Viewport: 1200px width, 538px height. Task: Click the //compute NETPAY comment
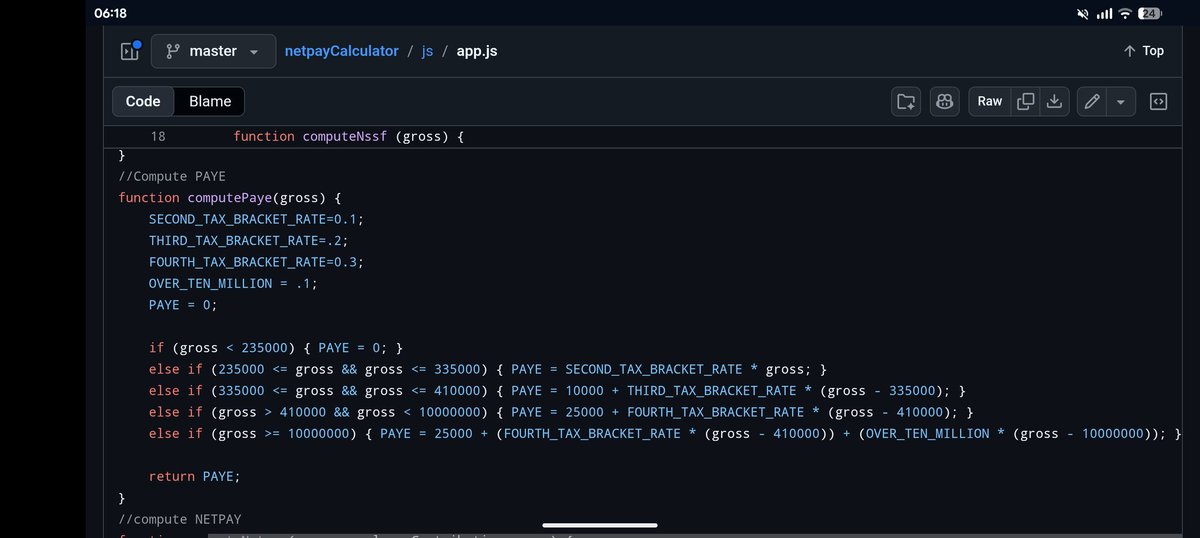(x=180, y=519)
